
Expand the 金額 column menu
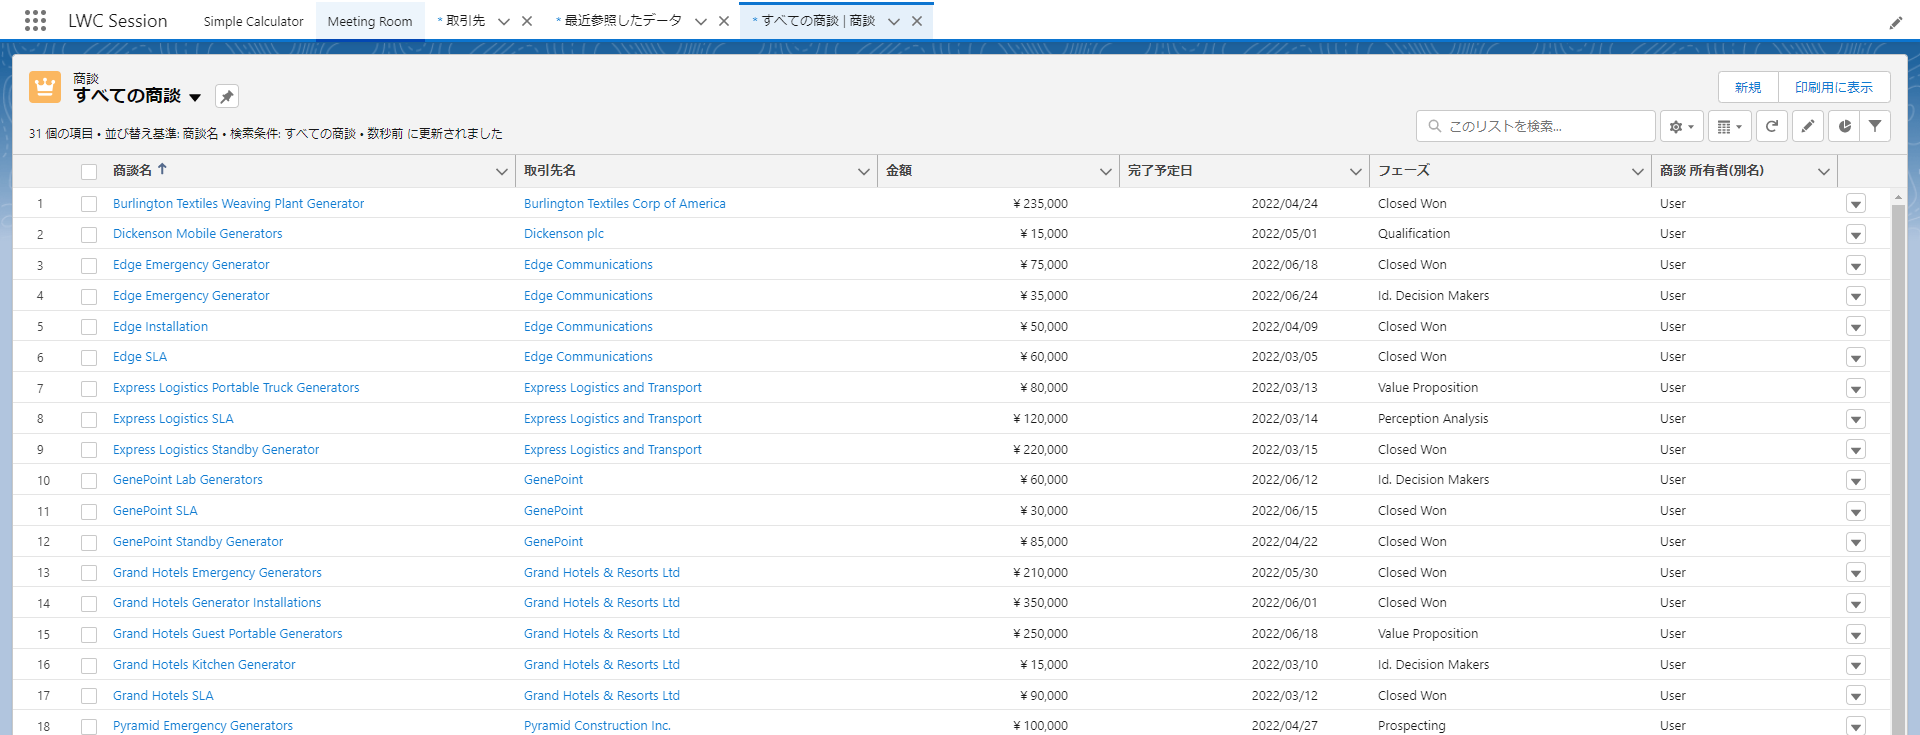click(1106, 172)
